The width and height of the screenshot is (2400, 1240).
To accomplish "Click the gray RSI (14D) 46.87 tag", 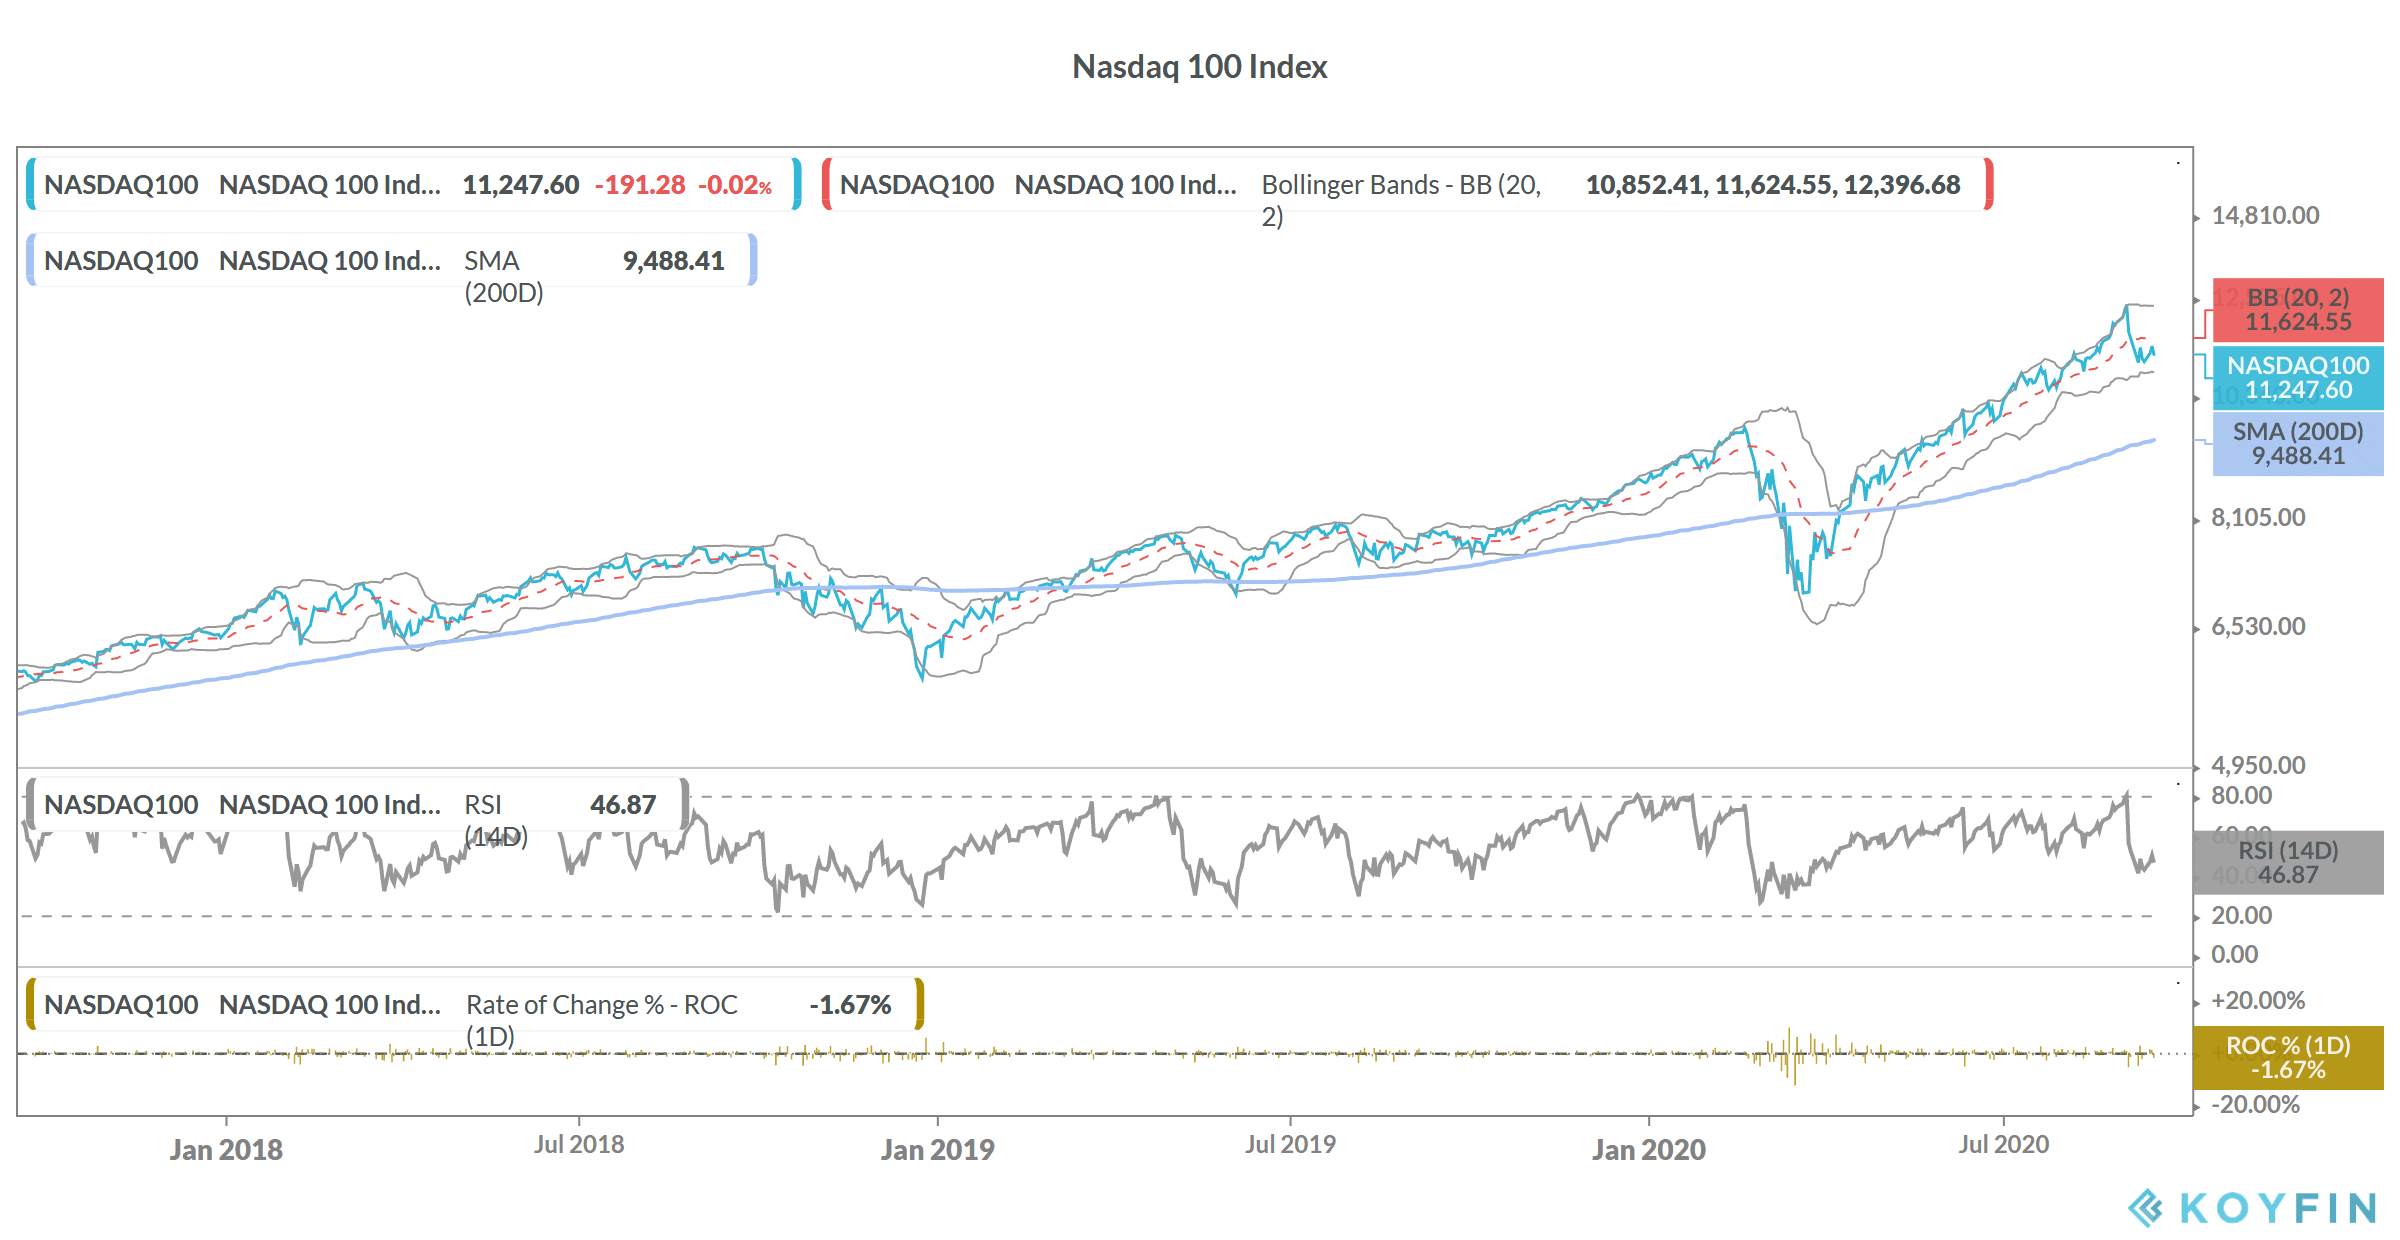I will click(2288, 862).
